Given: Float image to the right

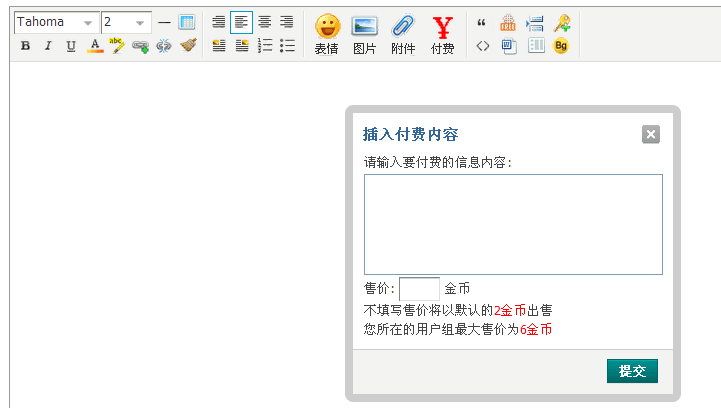Looking at the screenshot, I should coord(242,46).
